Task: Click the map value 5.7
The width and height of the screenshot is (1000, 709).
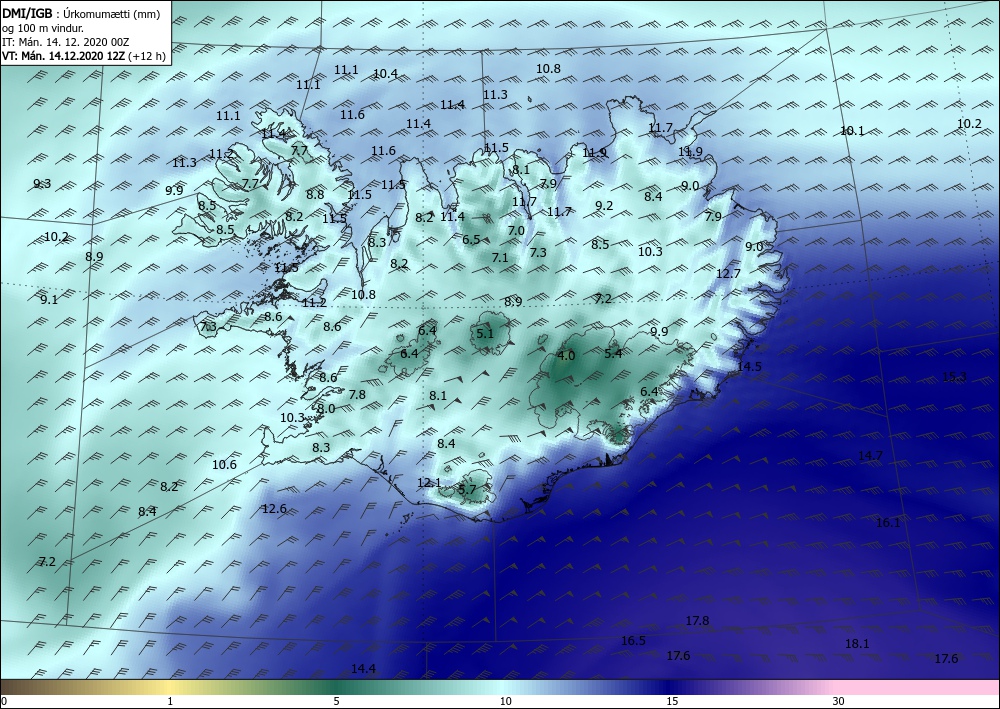Action: pyautogui.click(x=467, y=490)
